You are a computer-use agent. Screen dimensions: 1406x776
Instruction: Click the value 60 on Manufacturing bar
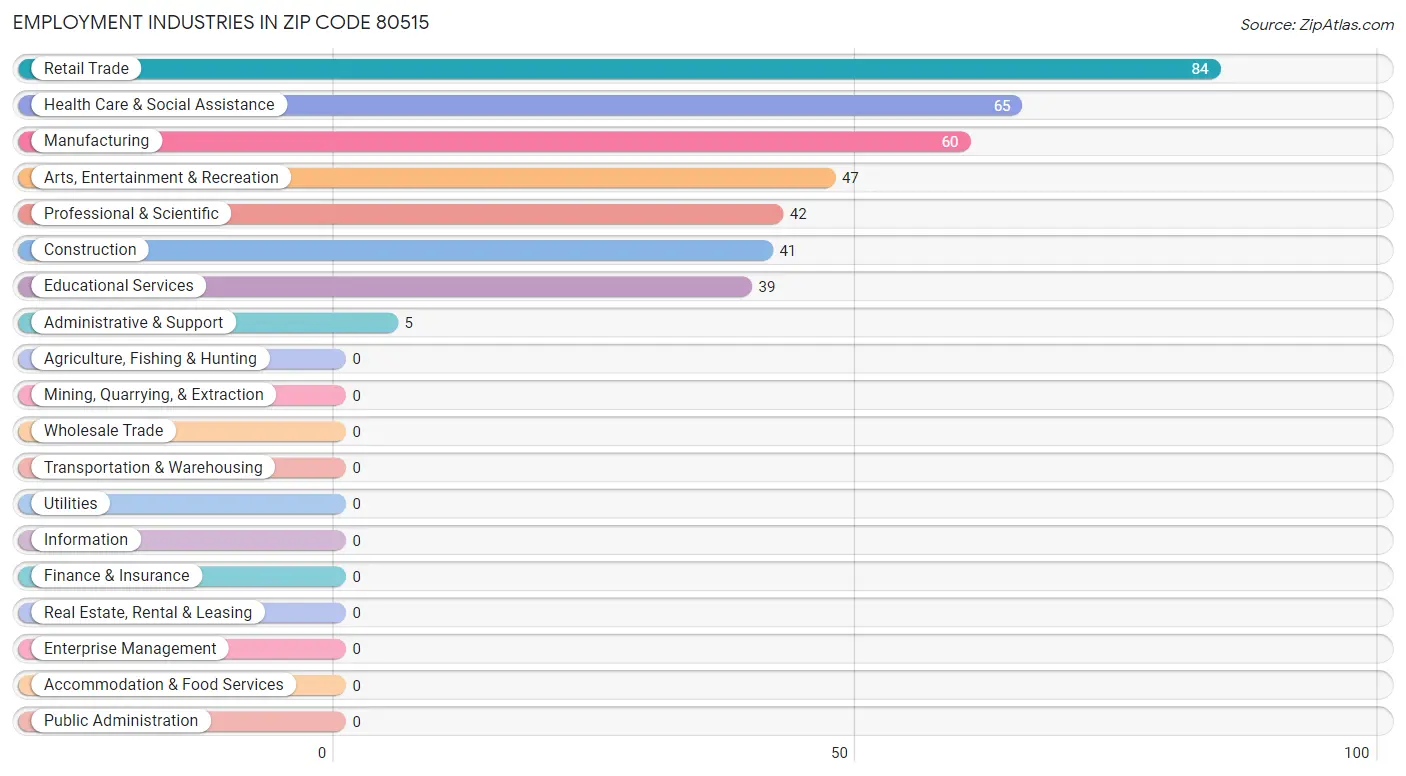950,142
